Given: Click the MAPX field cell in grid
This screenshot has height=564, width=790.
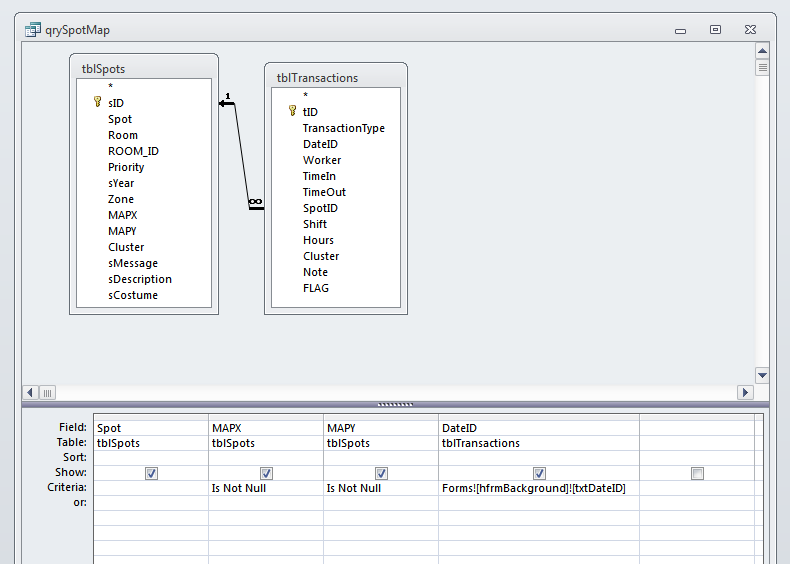Looking at the screenshot, I should point(266,428).
